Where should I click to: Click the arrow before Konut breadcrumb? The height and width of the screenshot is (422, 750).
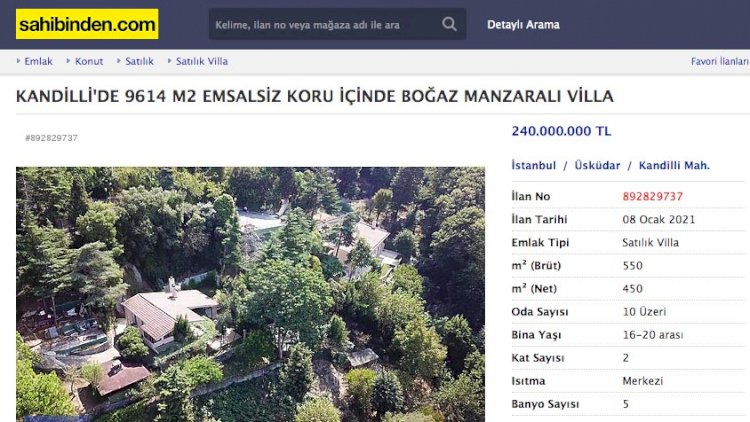coord(68,61)
